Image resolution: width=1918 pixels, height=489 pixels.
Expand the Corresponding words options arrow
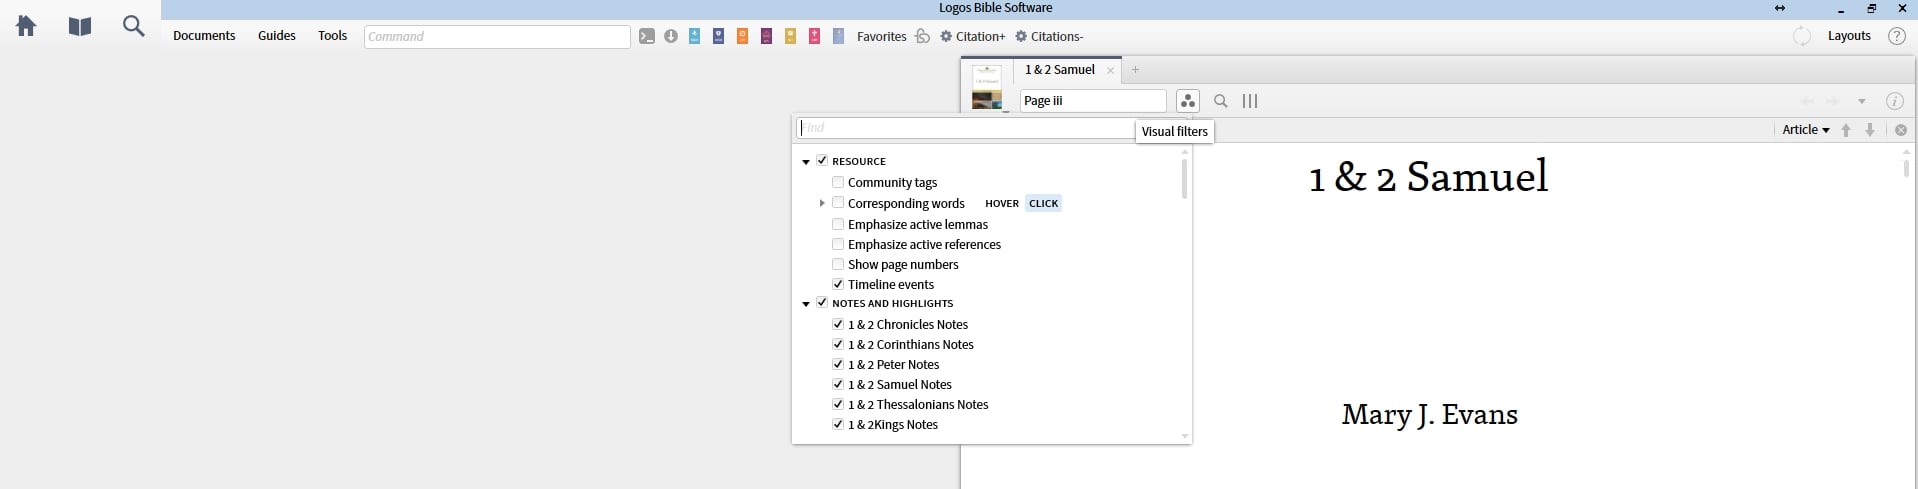point(822,203)
